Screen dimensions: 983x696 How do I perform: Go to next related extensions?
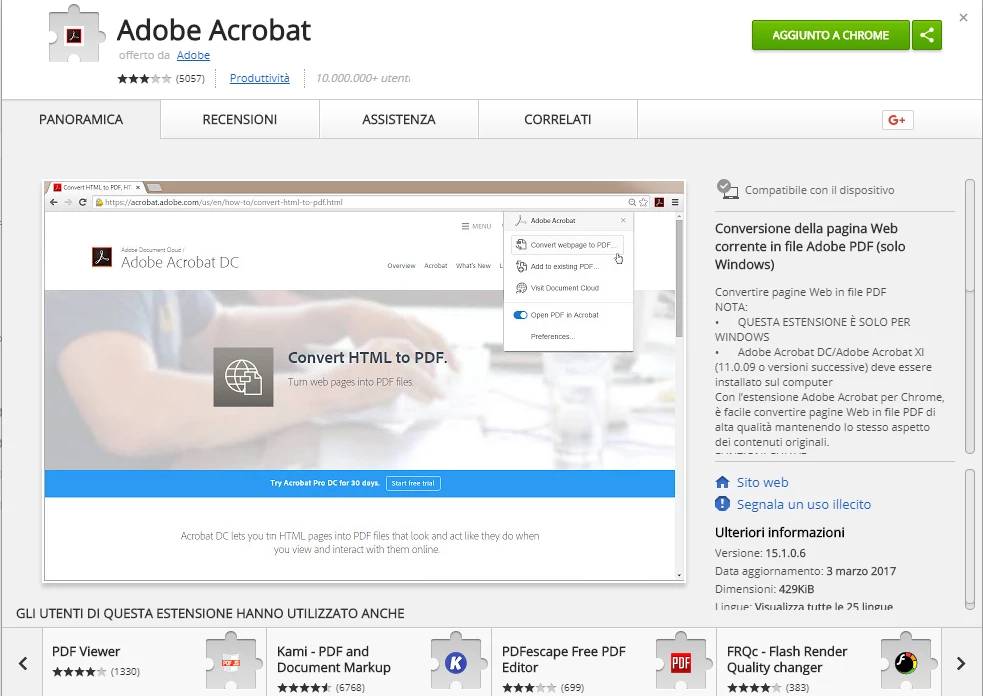(960, 663)
